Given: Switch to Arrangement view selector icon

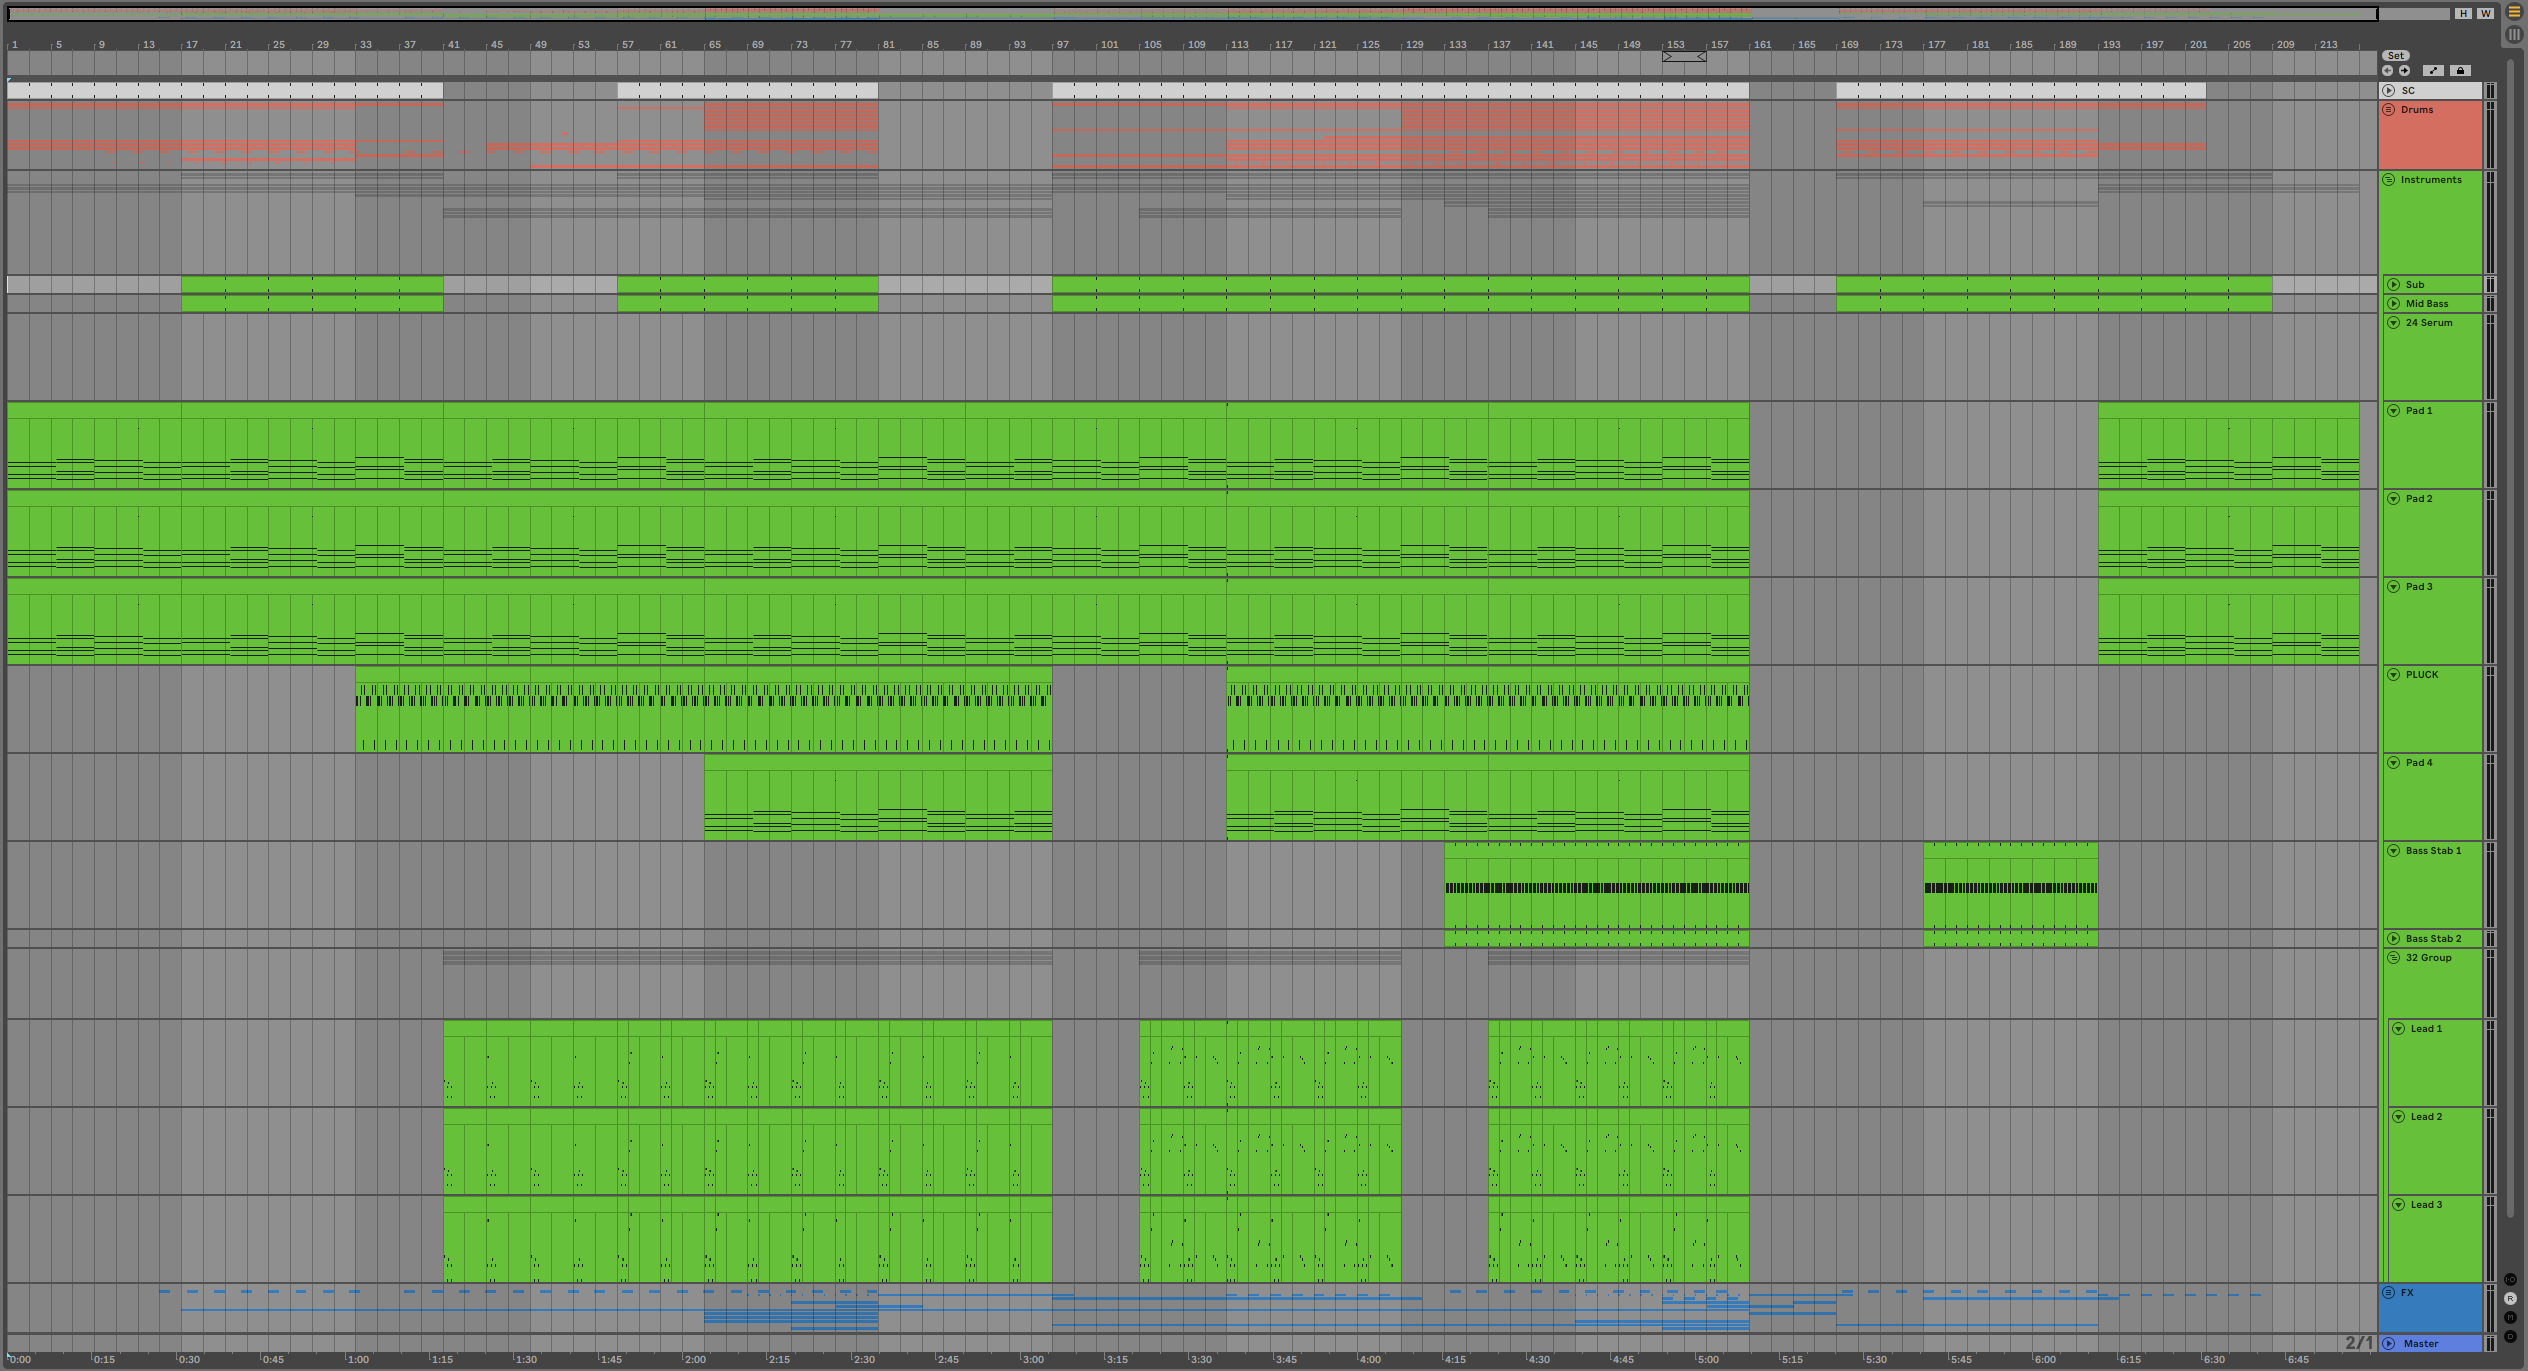Looking at the screenshot, I should coord(2514,12).
